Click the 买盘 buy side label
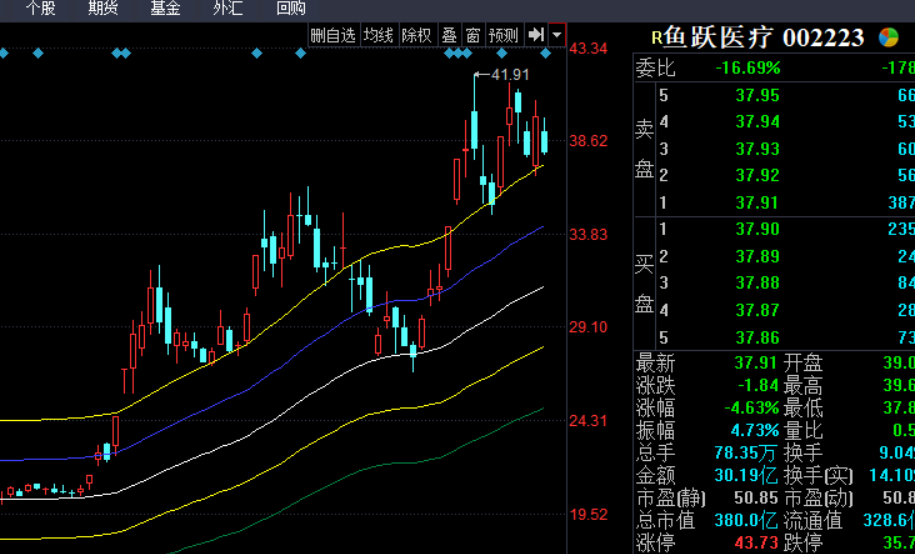The image size is (915, 554). pyautogui.click(x=644, y=284)
